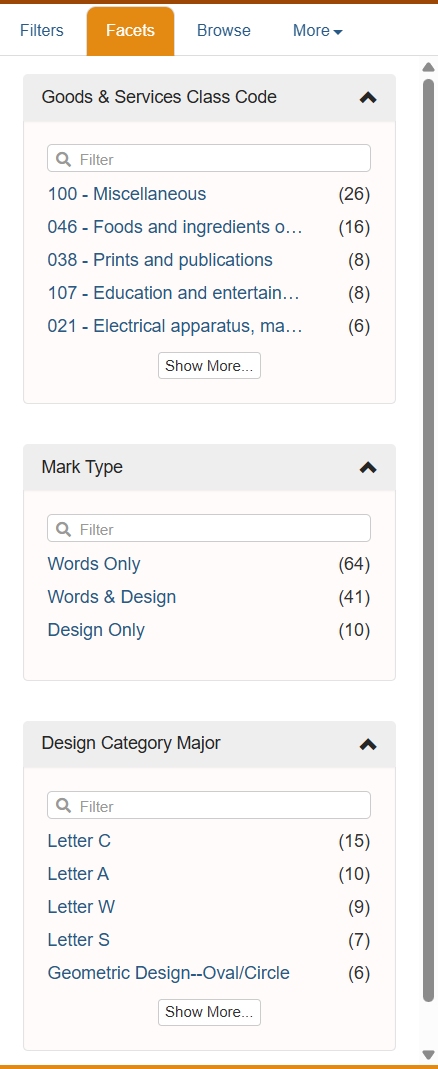Click the Design Category Filter input

click(x=209, y=805)
